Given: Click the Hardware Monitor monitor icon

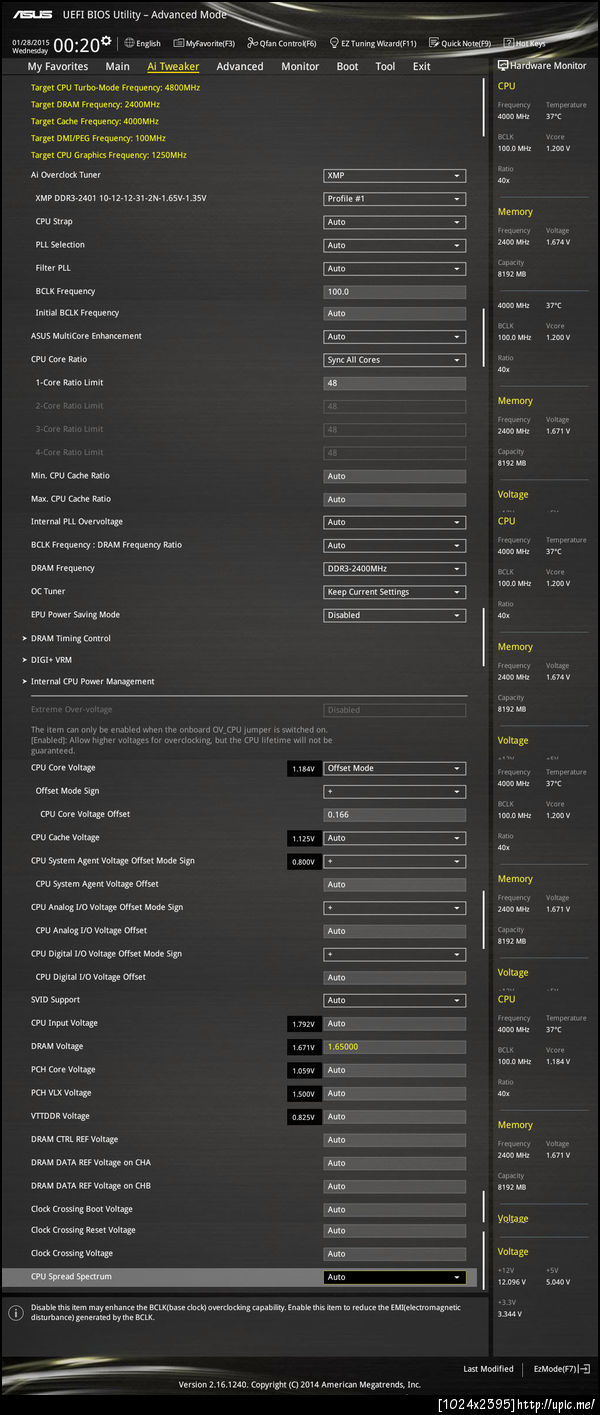Looking at the screenshot, I should (503, 65).
